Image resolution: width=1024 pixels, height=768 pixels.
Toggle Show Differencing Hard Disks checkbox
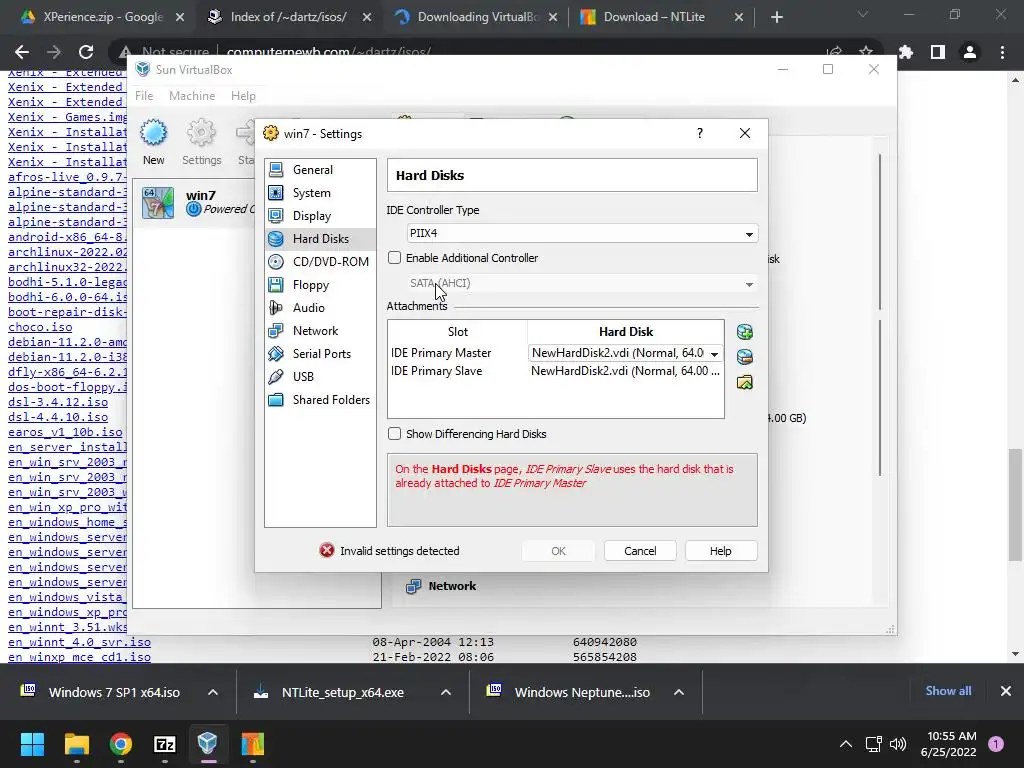click(x=394, y=434)
